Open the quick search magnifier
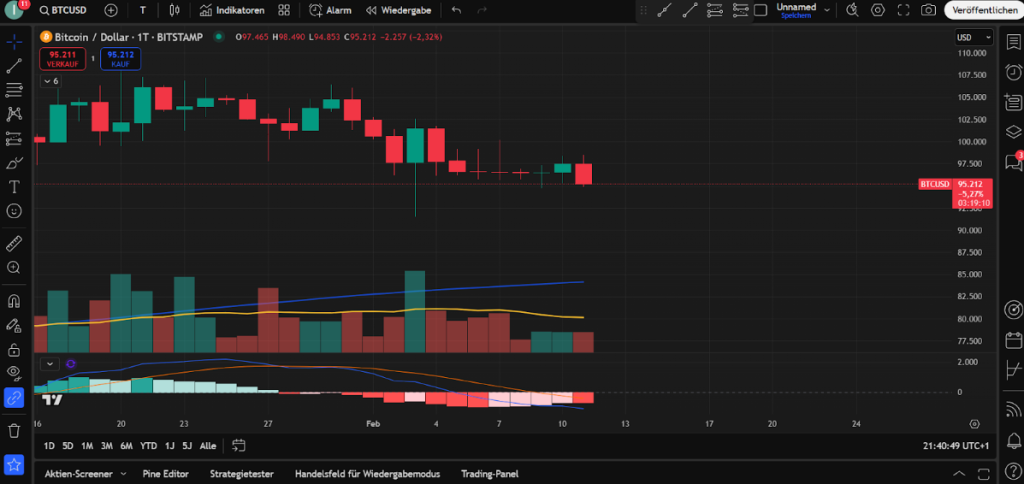This screenshot has height=484, width=1024. click(x=852, y=10)
